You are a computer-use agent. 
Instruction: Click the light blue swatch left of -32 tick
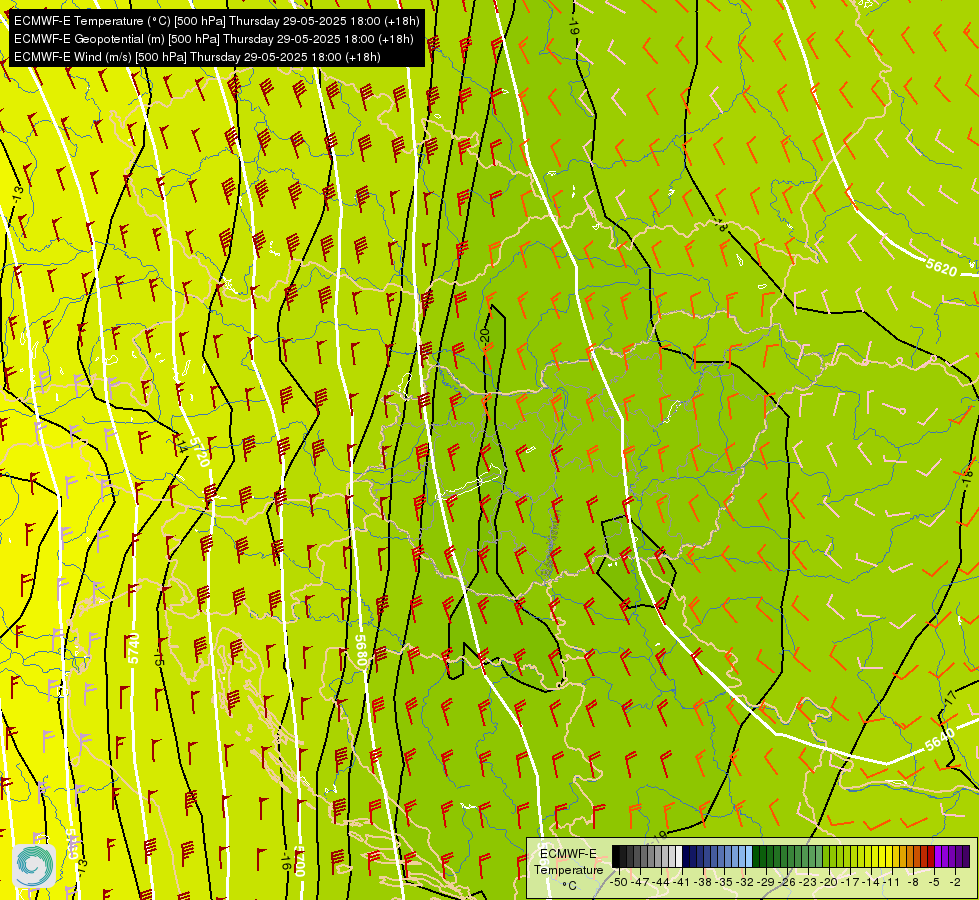point(742,856)
